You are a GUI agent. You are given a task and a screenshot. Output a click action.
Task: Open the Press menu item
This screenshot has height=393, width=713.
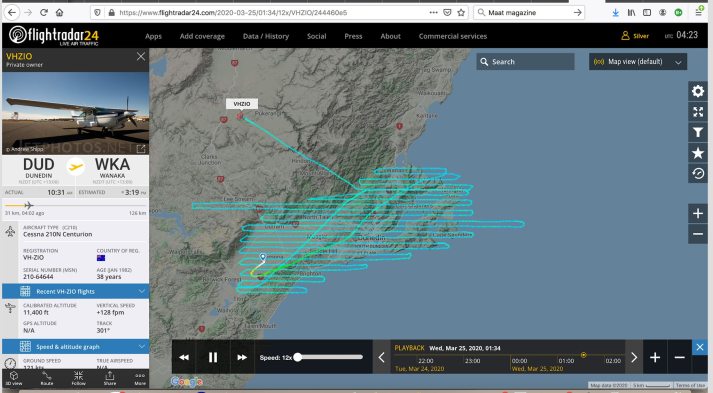pos(353,36)
